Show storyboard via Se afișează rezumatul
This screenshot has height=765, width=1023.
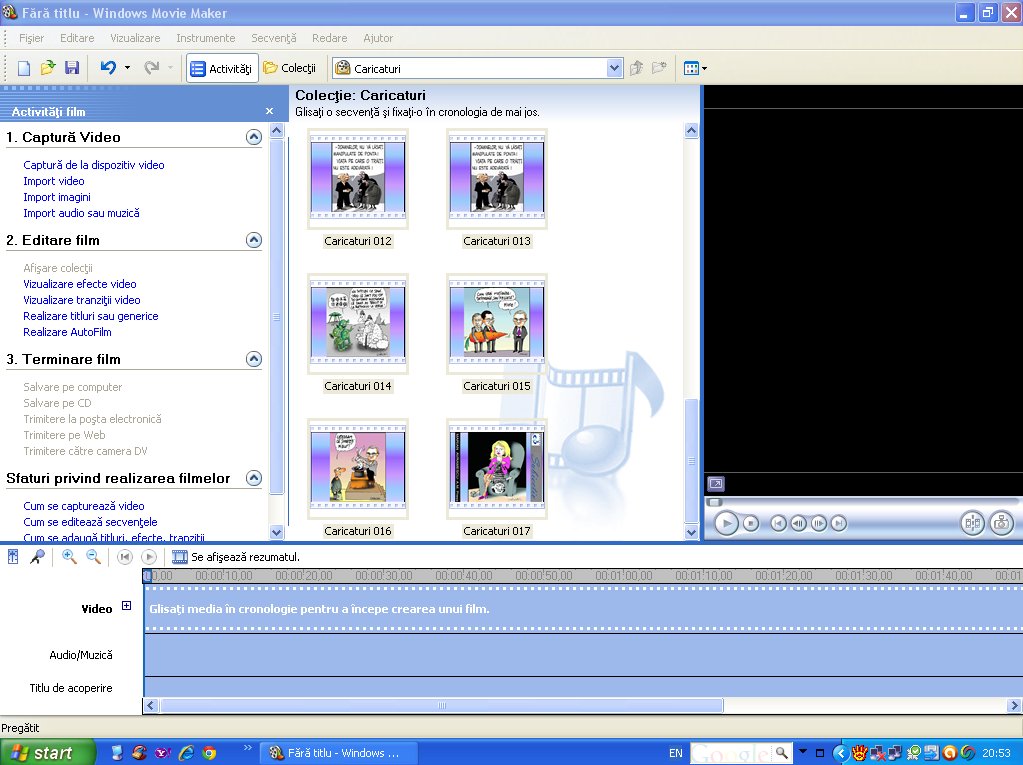click(236, 557)
